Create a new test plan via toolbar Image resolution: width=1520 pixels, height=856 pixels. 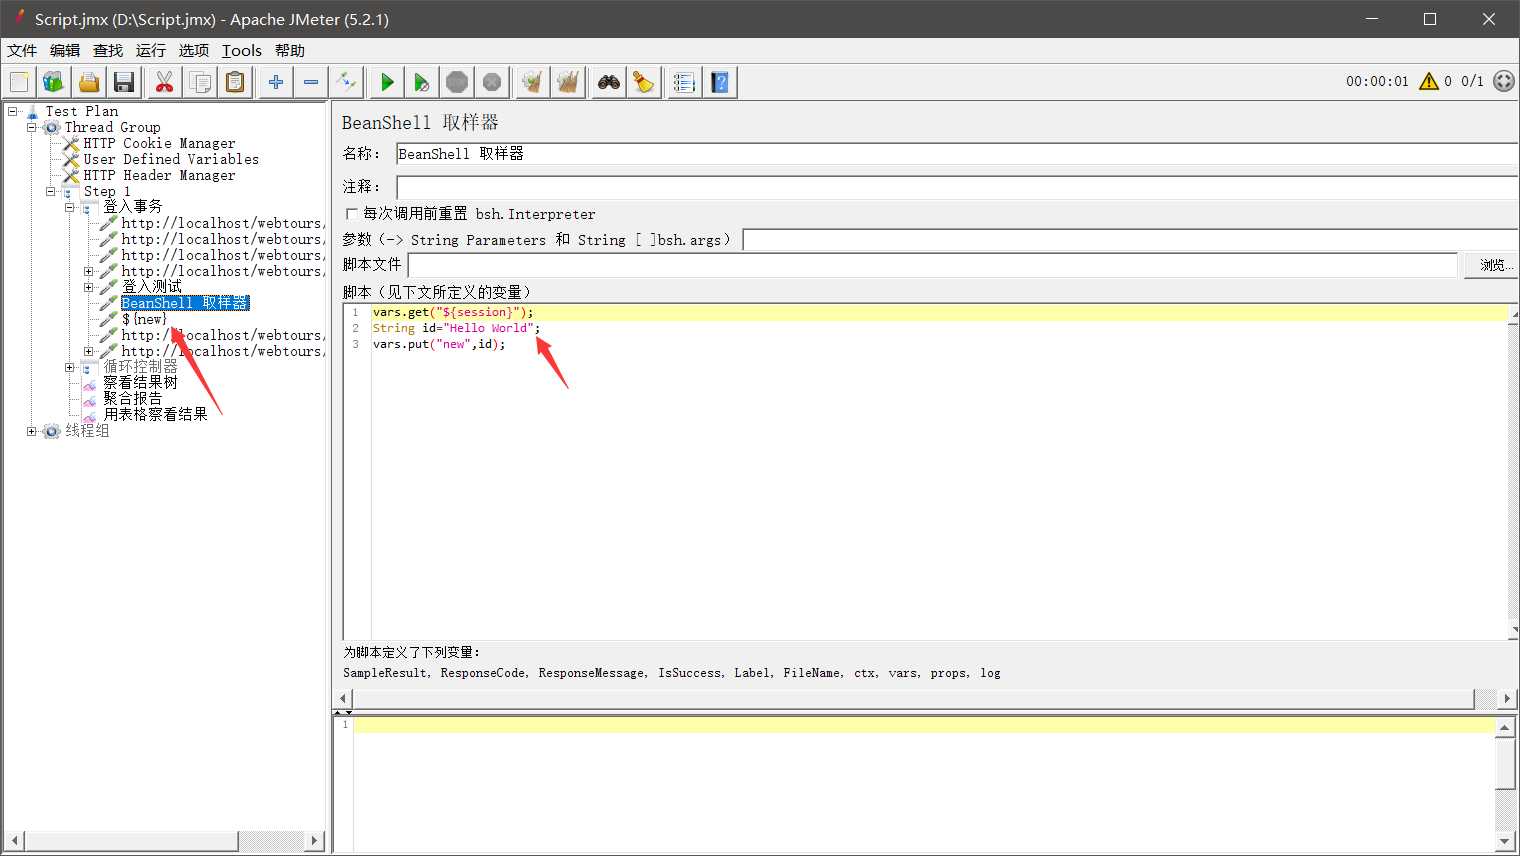(20, 82)
